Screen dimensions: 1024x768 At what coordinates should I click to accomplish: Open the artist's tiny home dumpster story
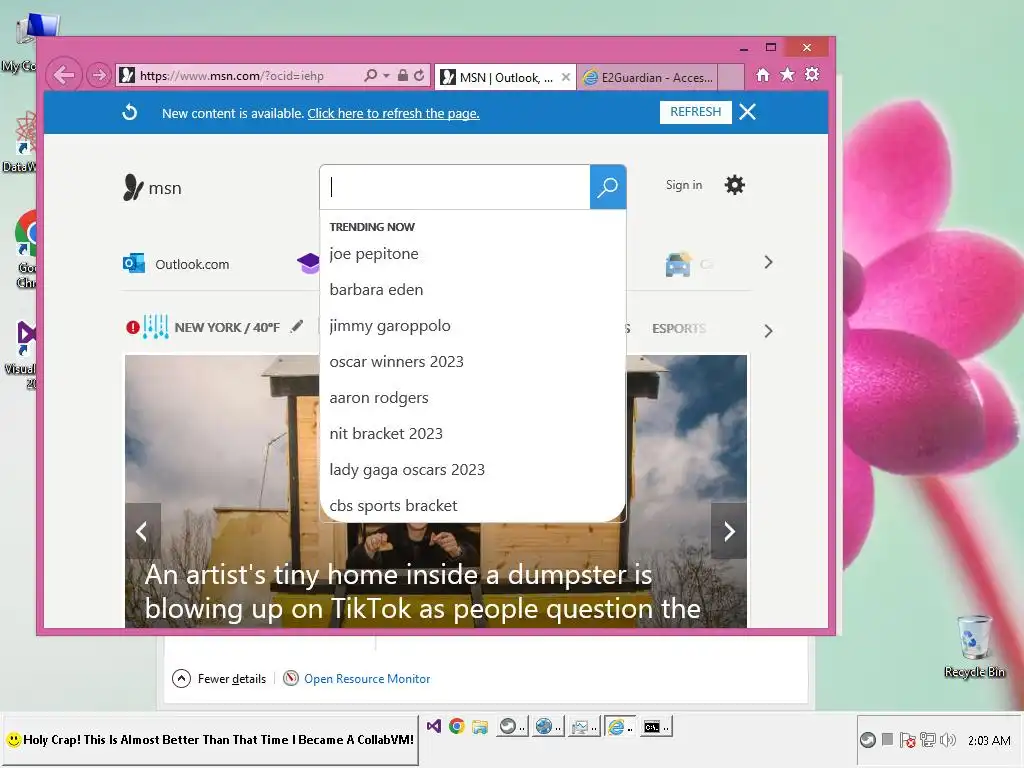point(423,592)
